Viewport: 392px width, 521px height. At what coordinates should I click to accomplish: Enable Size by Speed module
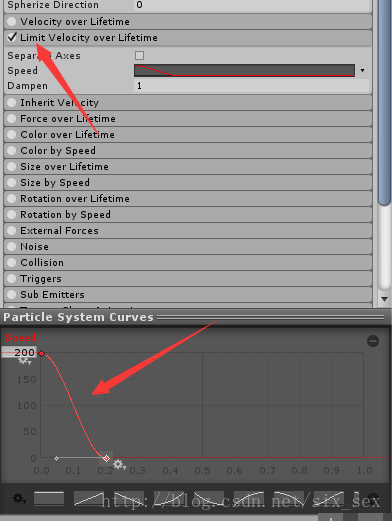(x=12, y=182)
